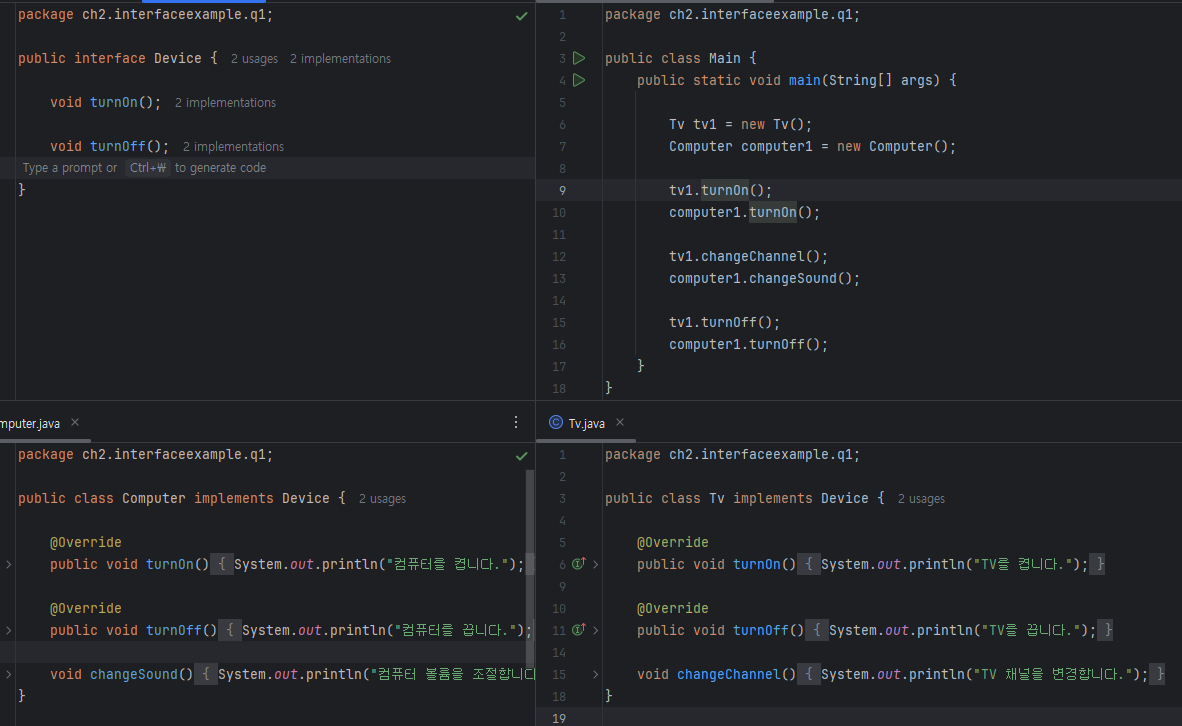Expand folded turnOff method in Computer gutter
This screenshot has height=726, width=1182.
8,630
